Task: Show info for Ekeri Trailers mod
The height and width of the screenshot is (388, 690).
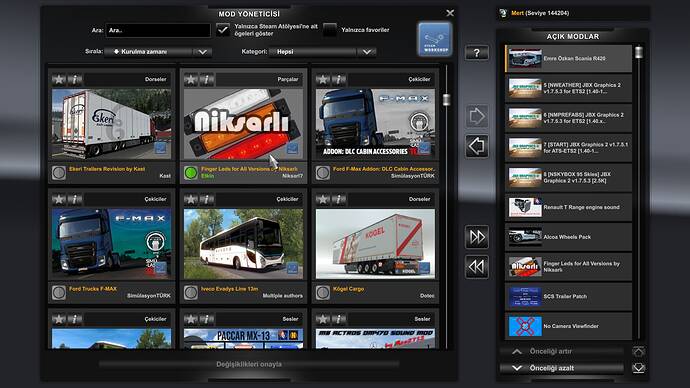Action: (74, 79)
